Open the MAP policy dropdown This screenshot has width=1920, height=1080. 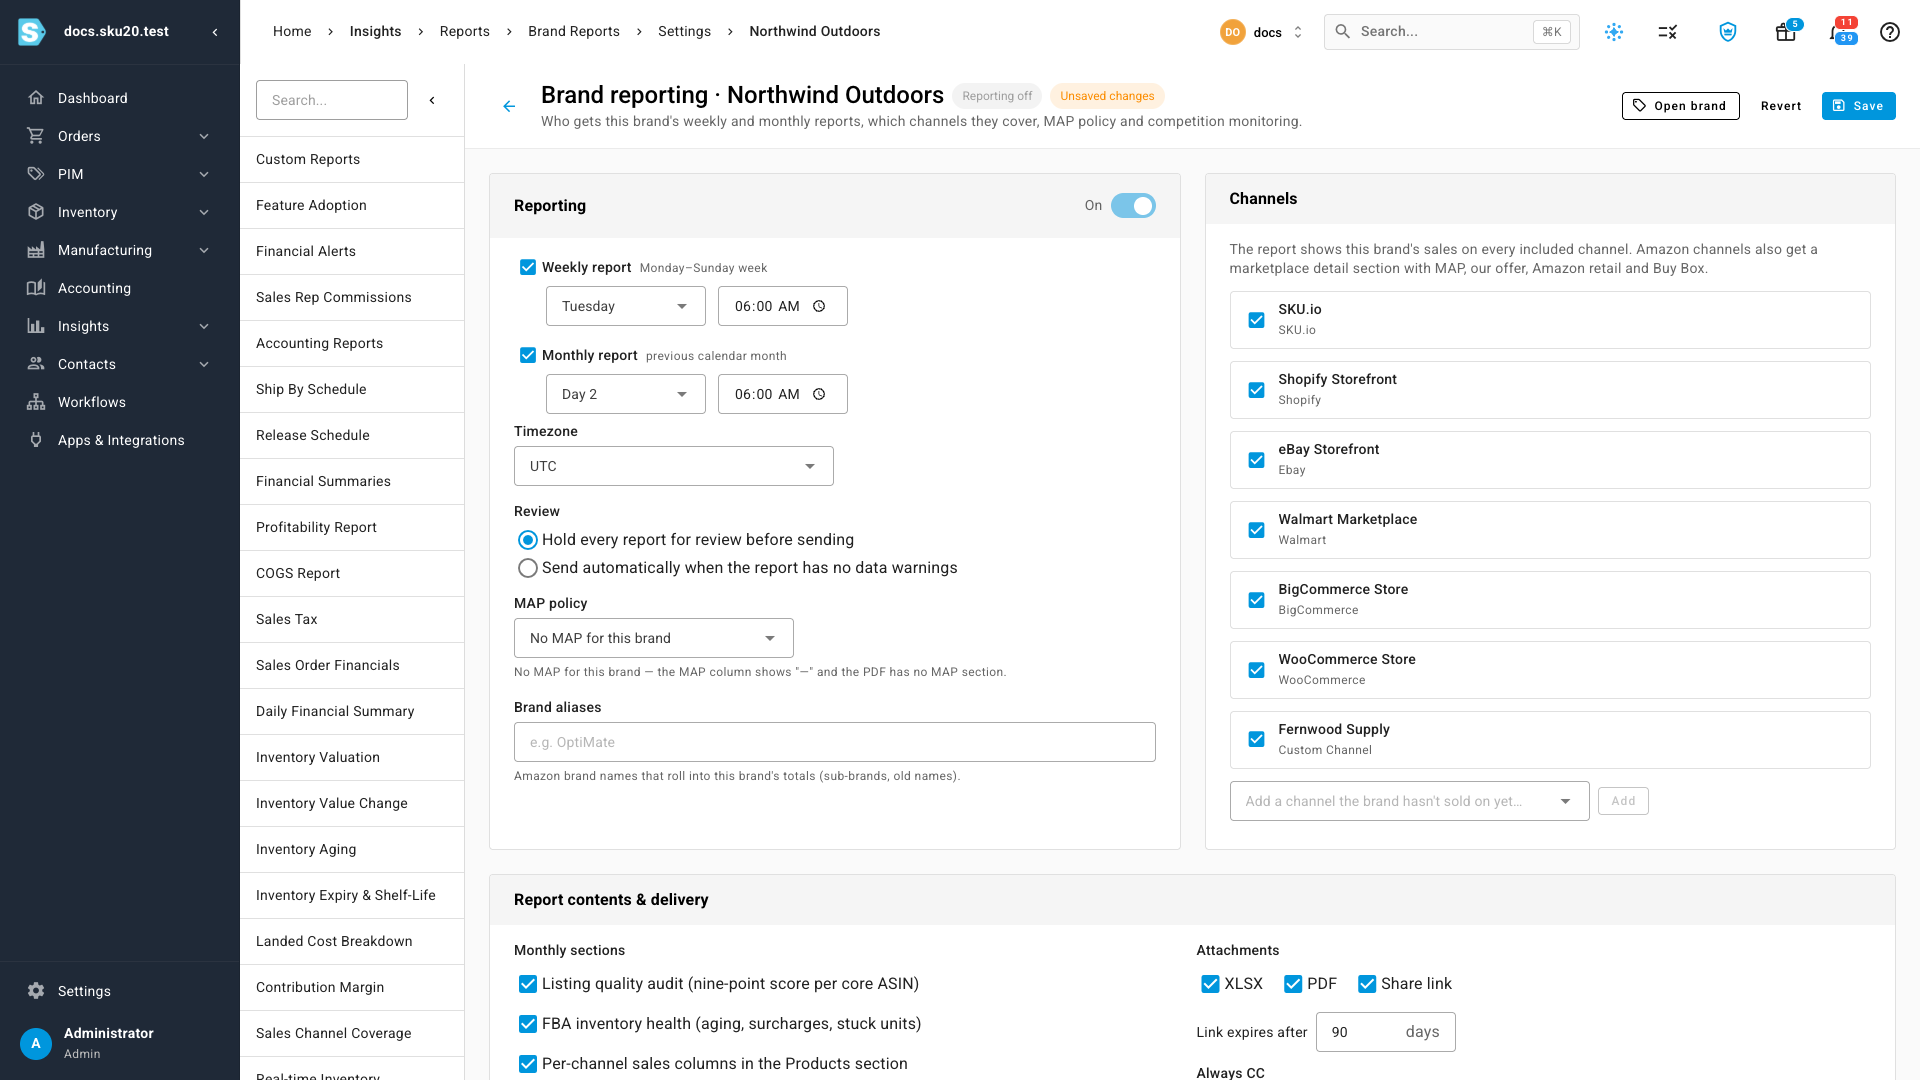pos(654,638)
